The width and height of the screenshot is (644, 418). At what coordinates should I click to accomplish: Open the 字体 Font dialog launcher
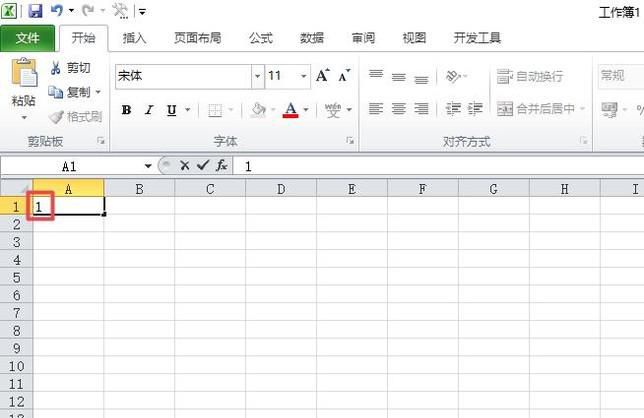350,140
